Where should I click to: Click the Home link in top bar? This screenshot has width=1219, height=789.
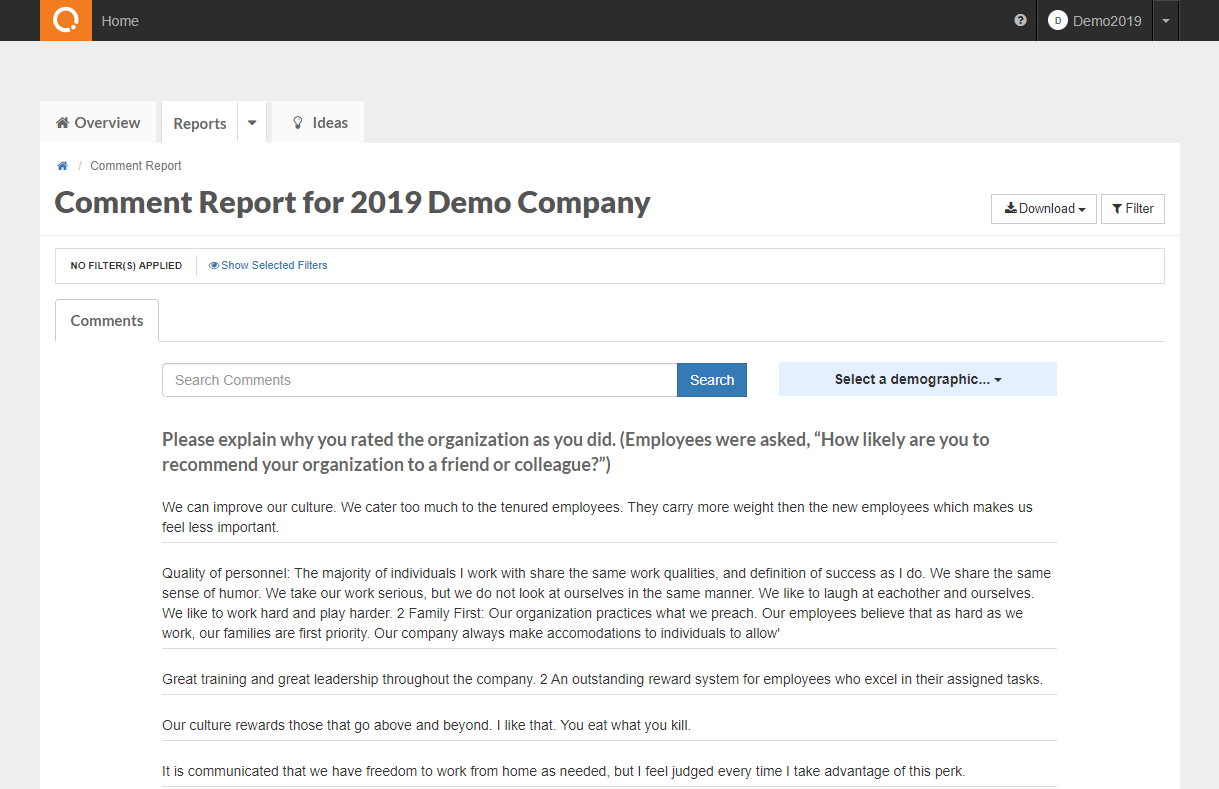(120, 21)
